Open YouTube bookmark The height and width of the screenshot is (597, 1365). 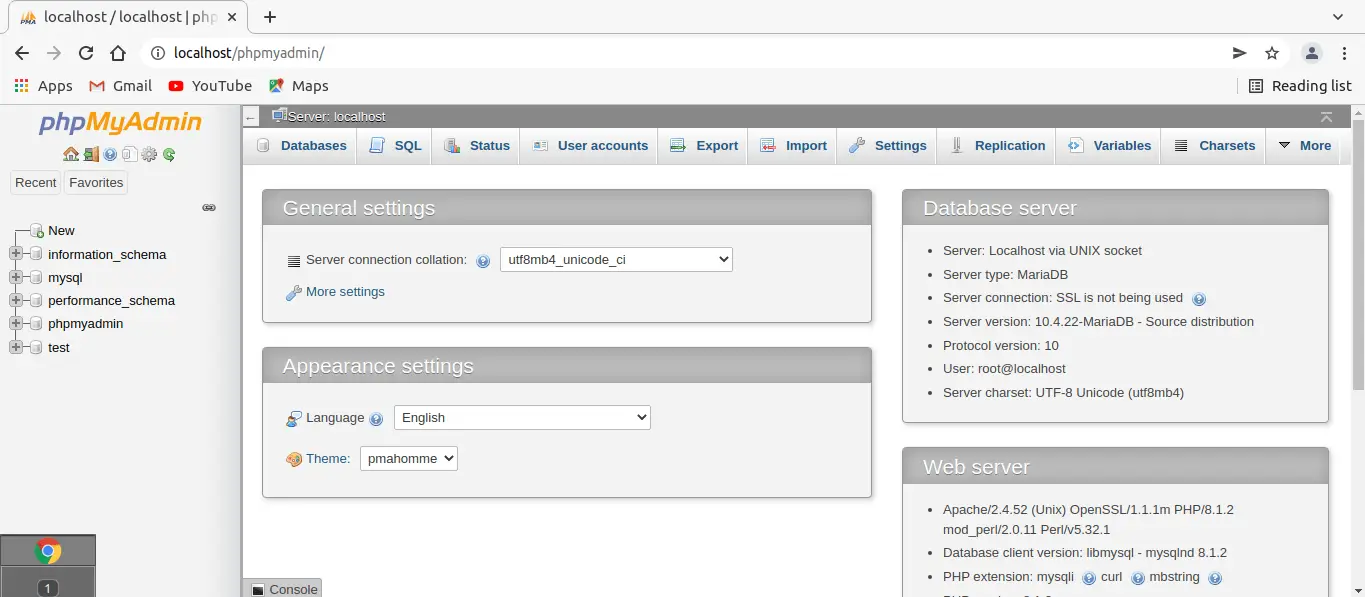(210, 86)
